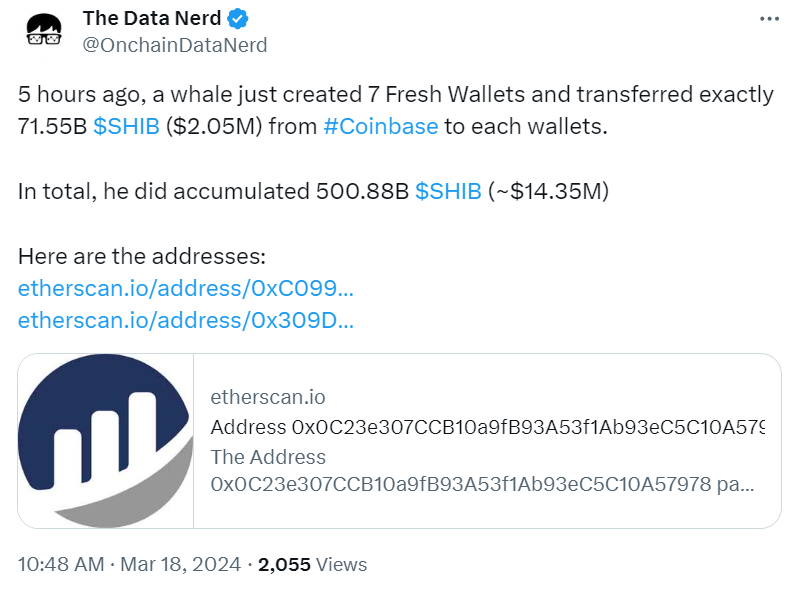Open 'The Data Nerd' display name
Viewport: 801px width, 591px height.
(x=152, y=18)
